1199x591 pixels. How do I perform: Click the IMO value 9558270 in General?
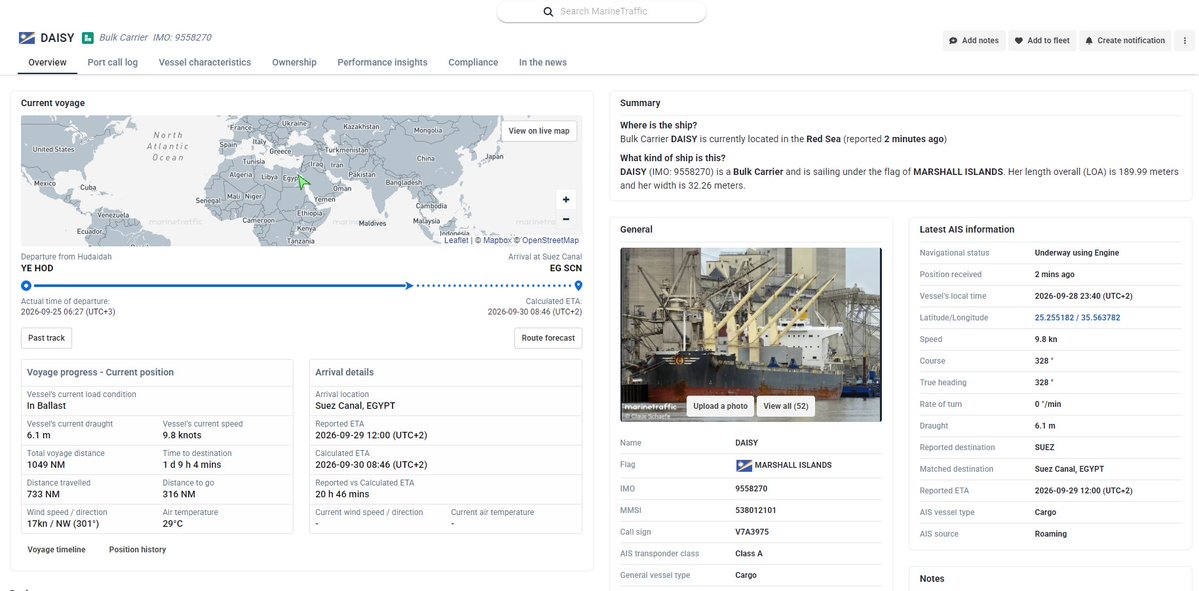click(x=751, y=488)
